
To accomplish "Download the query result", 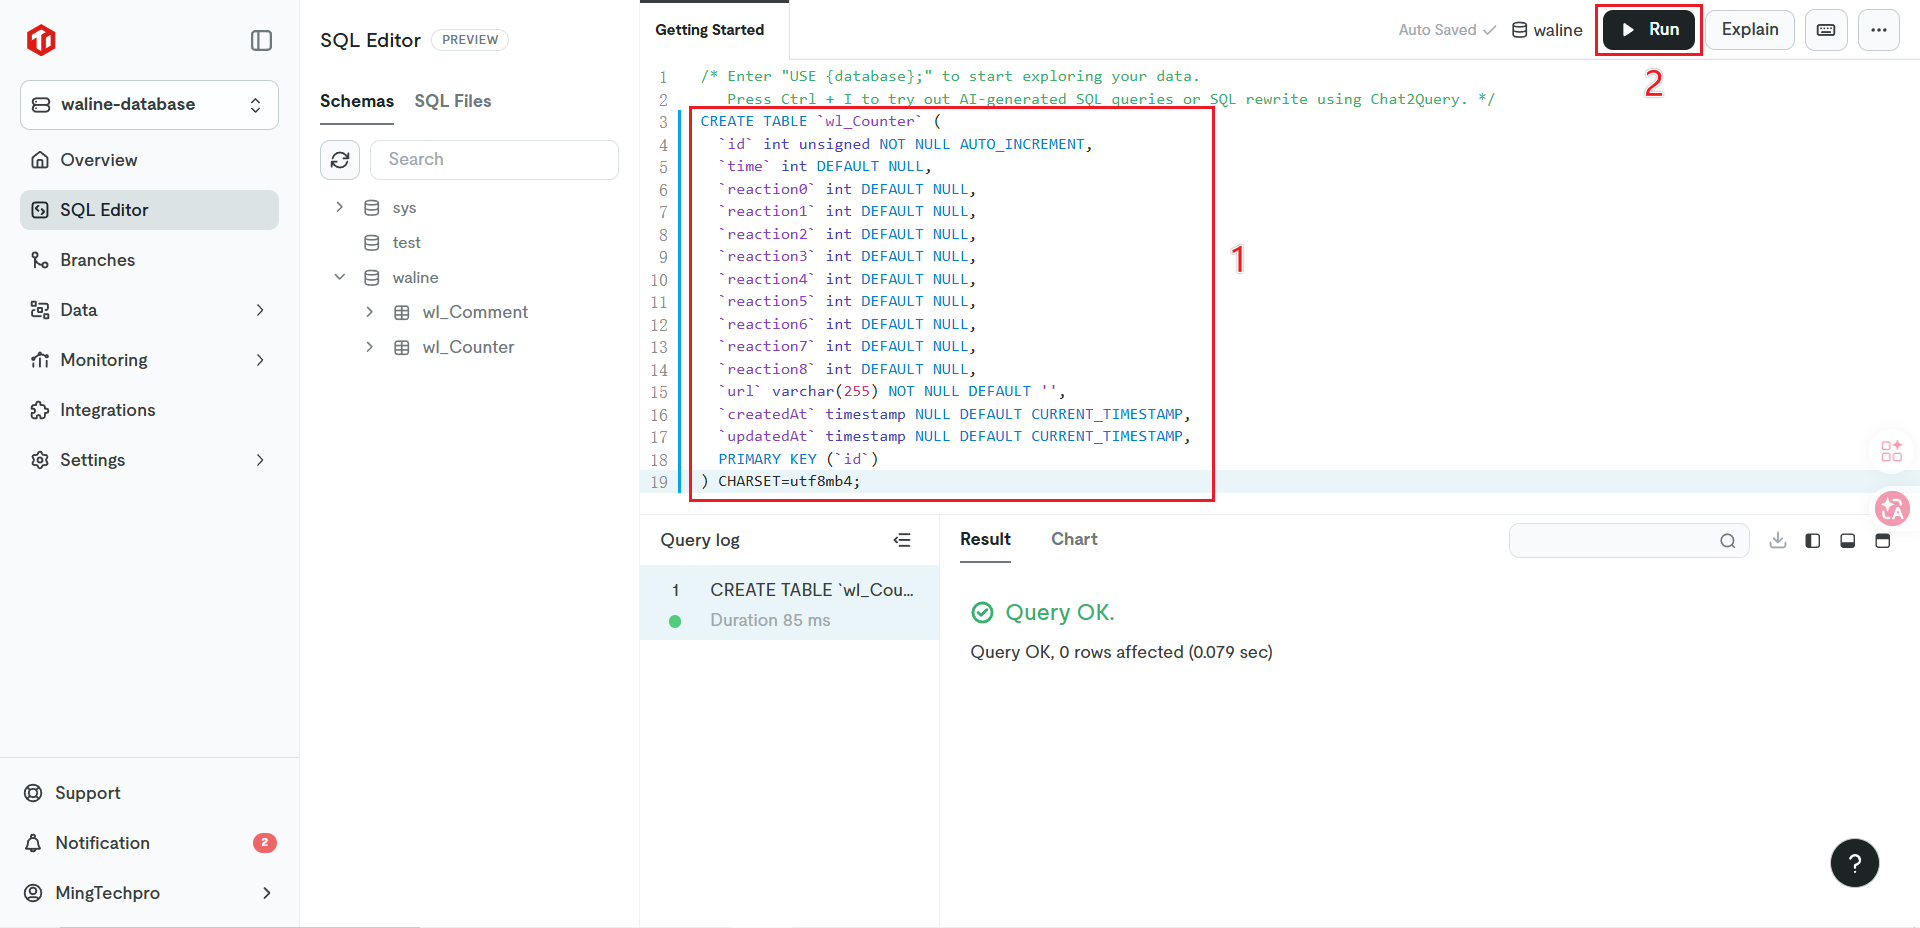I will 1778,540.
